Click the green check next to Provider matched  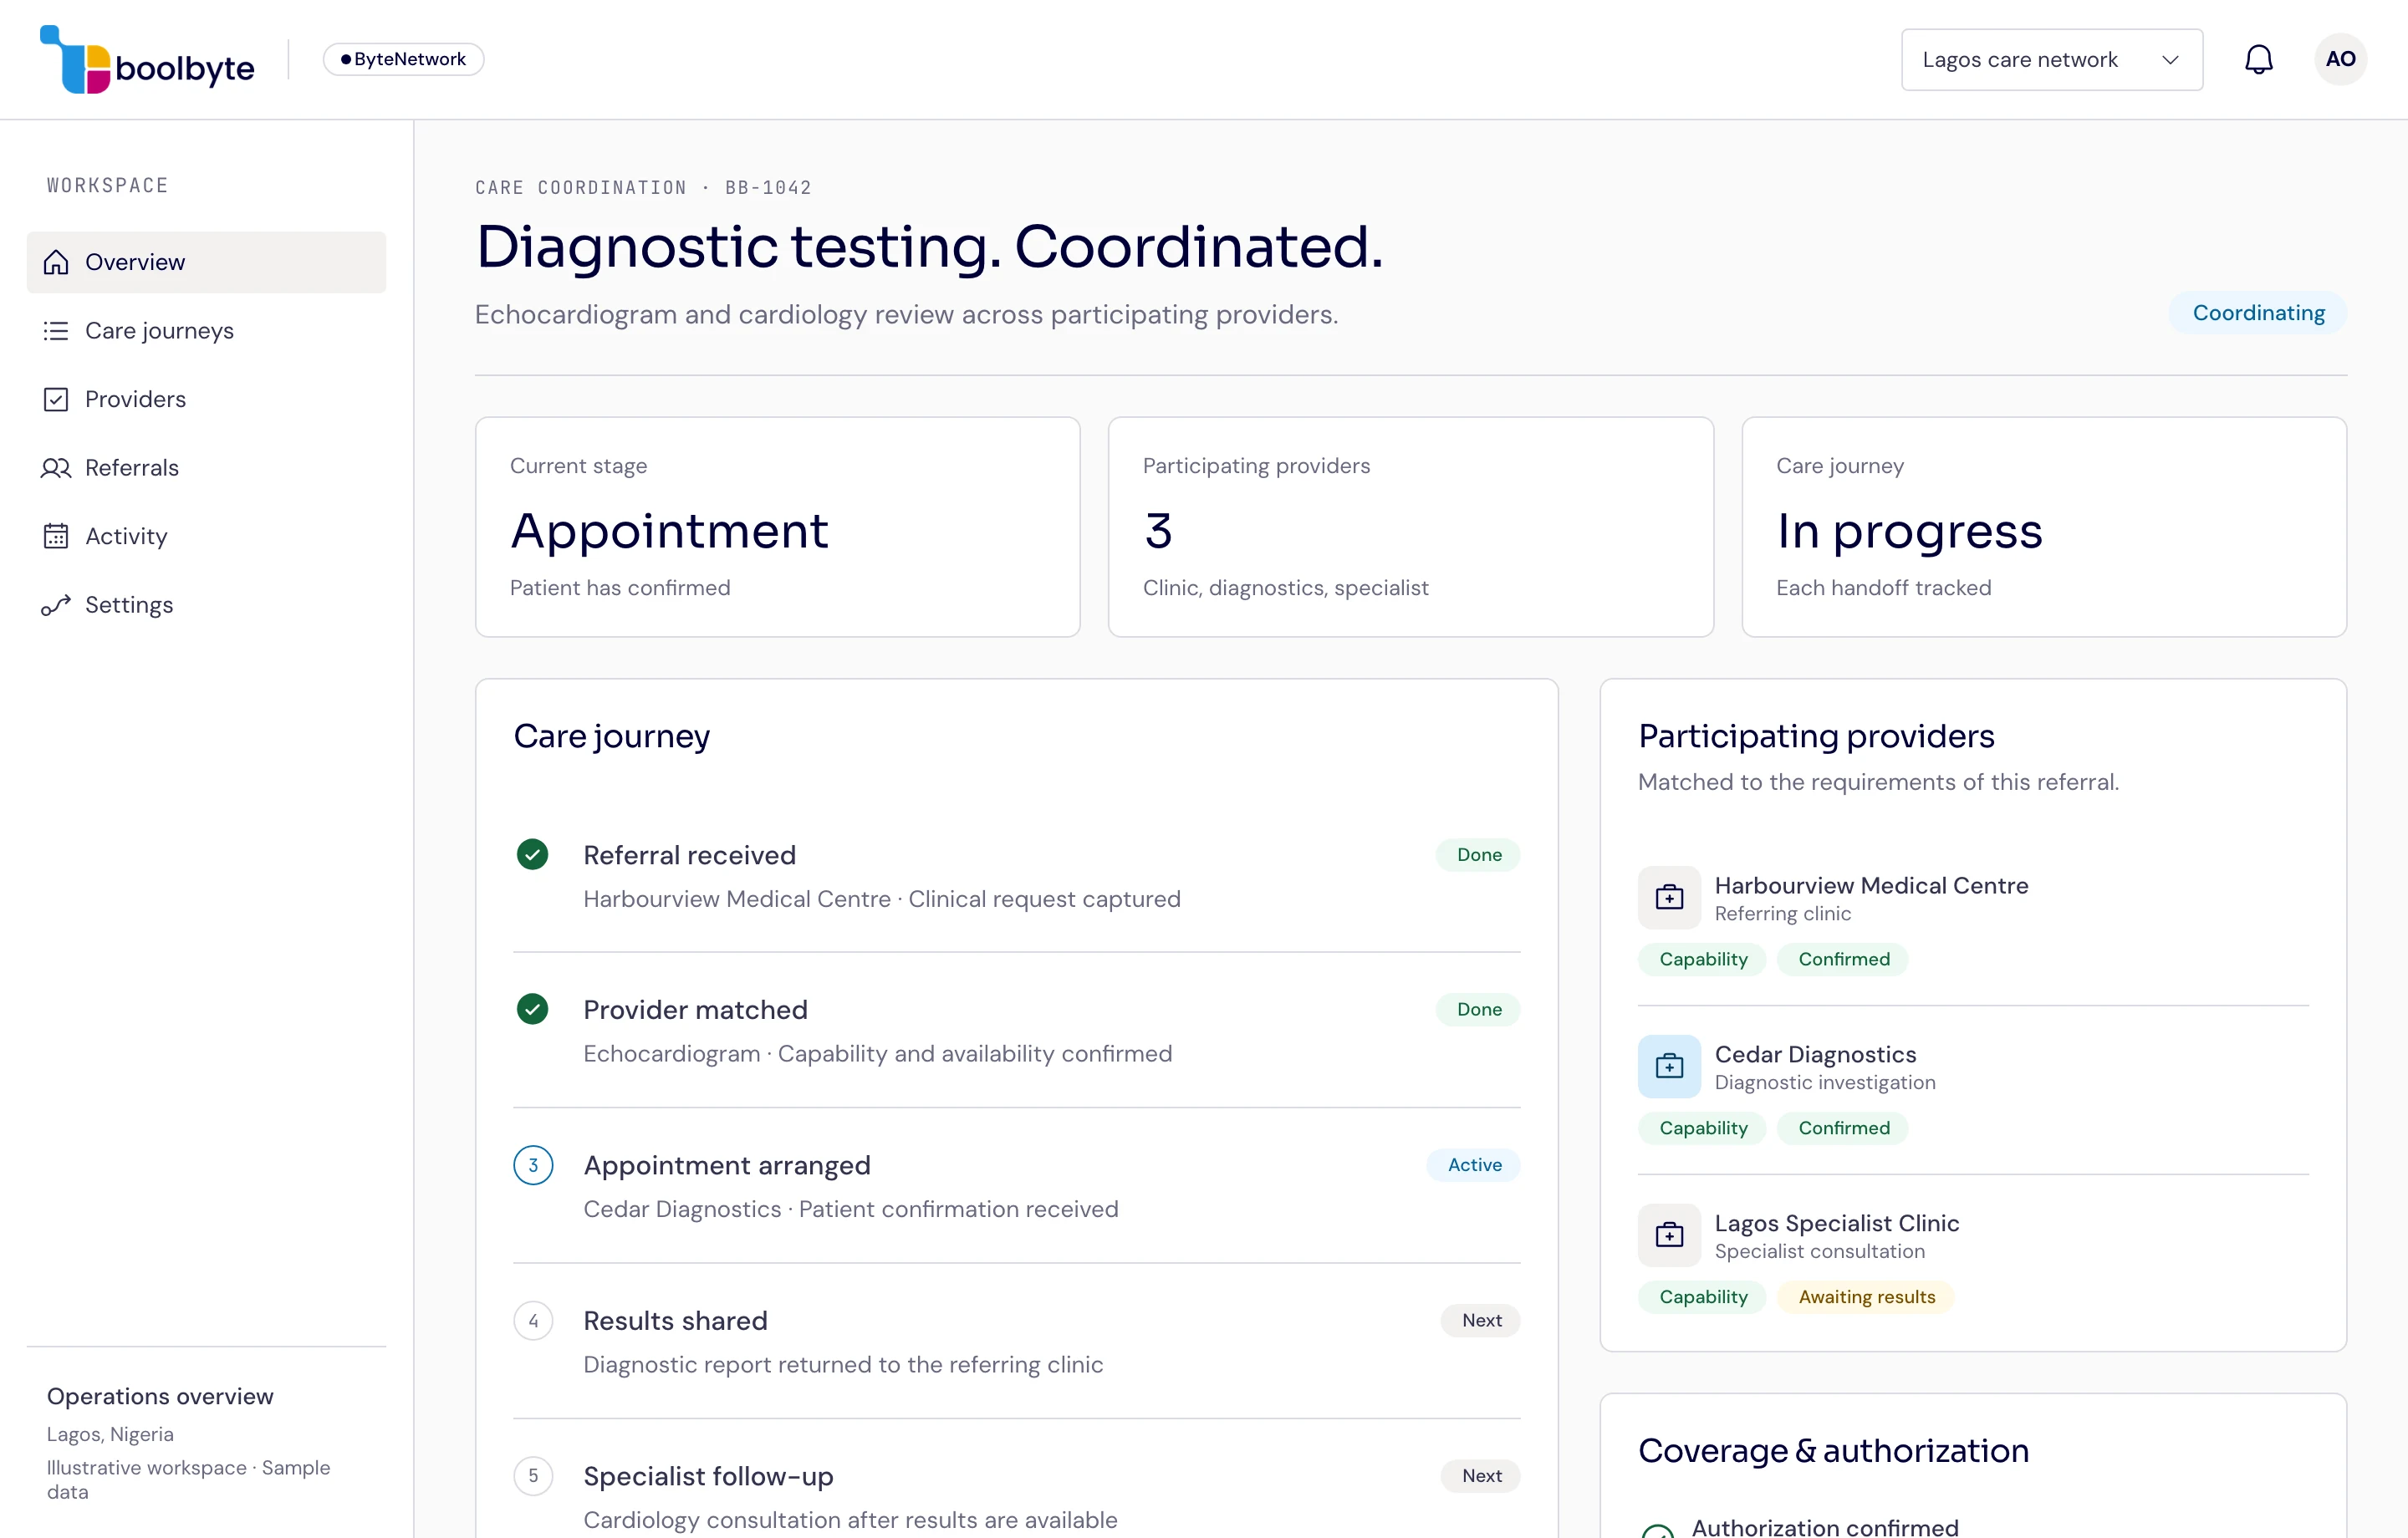pyautogui.click(x=533, y=1009)
